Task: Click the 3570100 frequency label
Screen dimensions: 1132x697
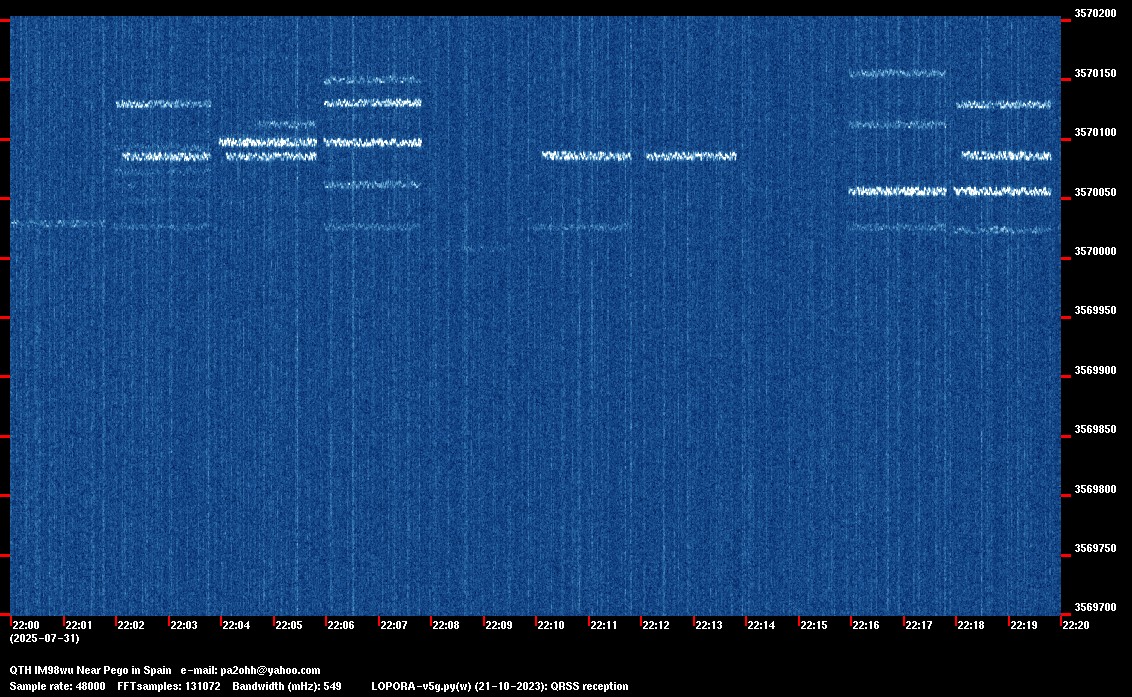Action: (x=1095, y=132)
